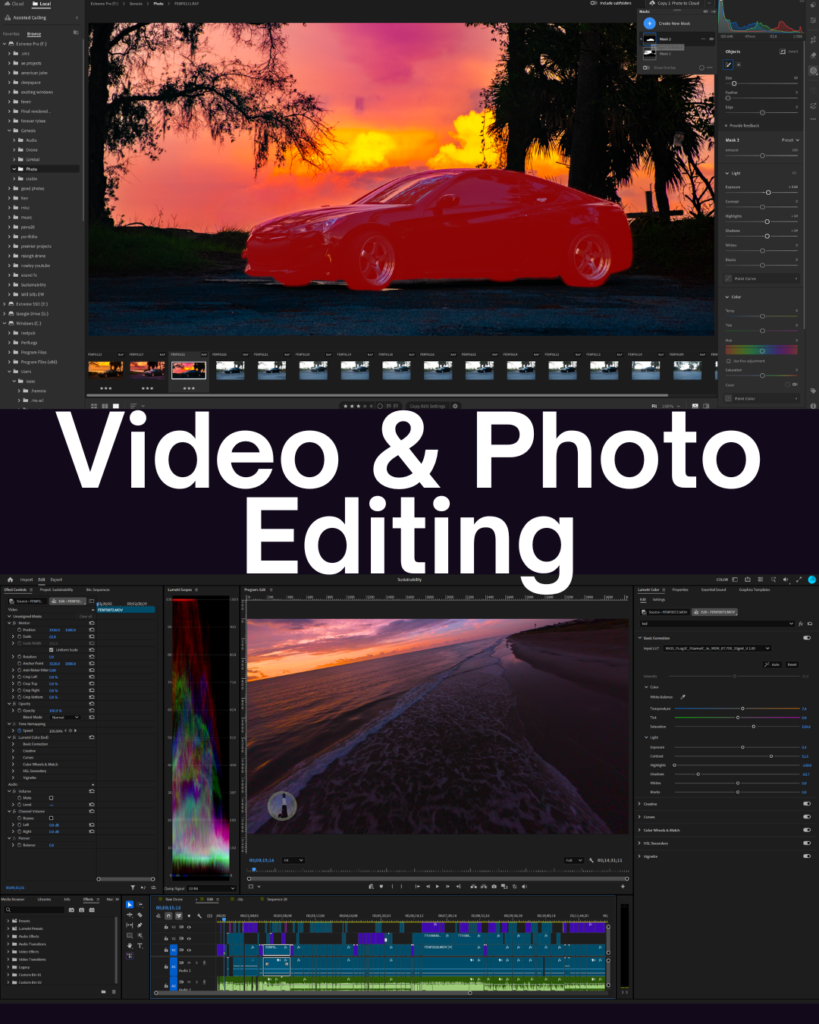Open the Preset dropdown beside Mask 2
This screenshot has width=819, height=1024.
[x=790, y=140]
